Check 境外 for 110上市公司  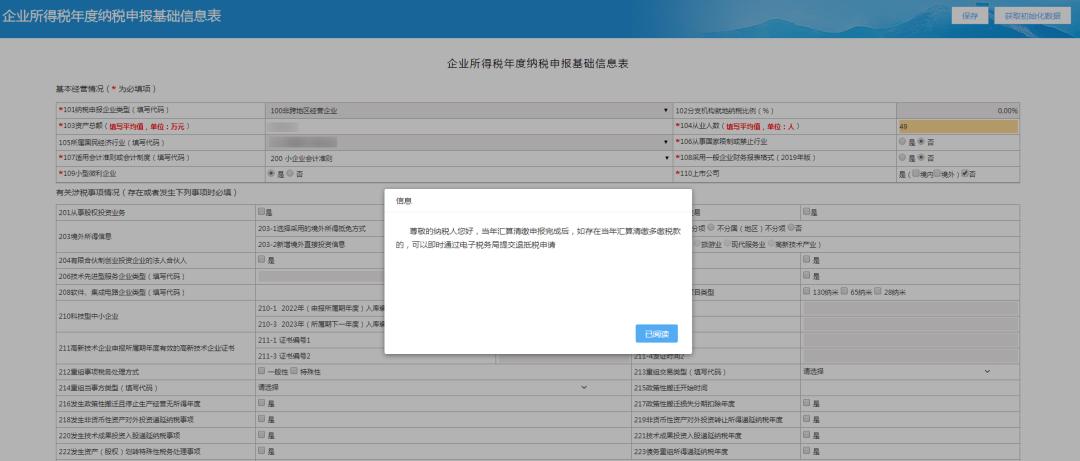click(x=937, y=174)
